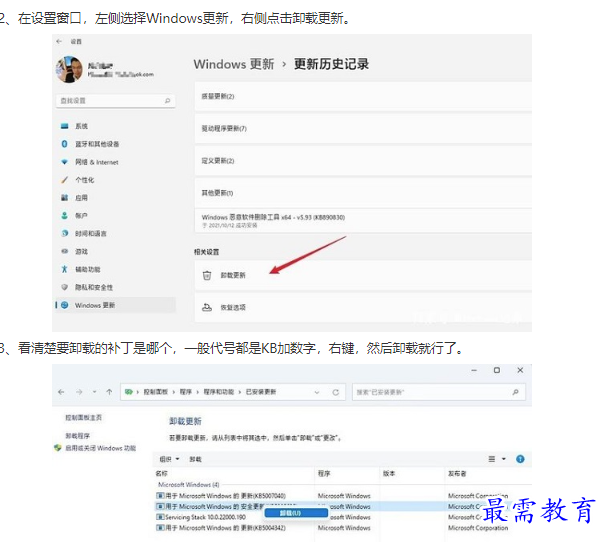
Task: Expand the 质量更新(2) section
Action: (363, 96)
